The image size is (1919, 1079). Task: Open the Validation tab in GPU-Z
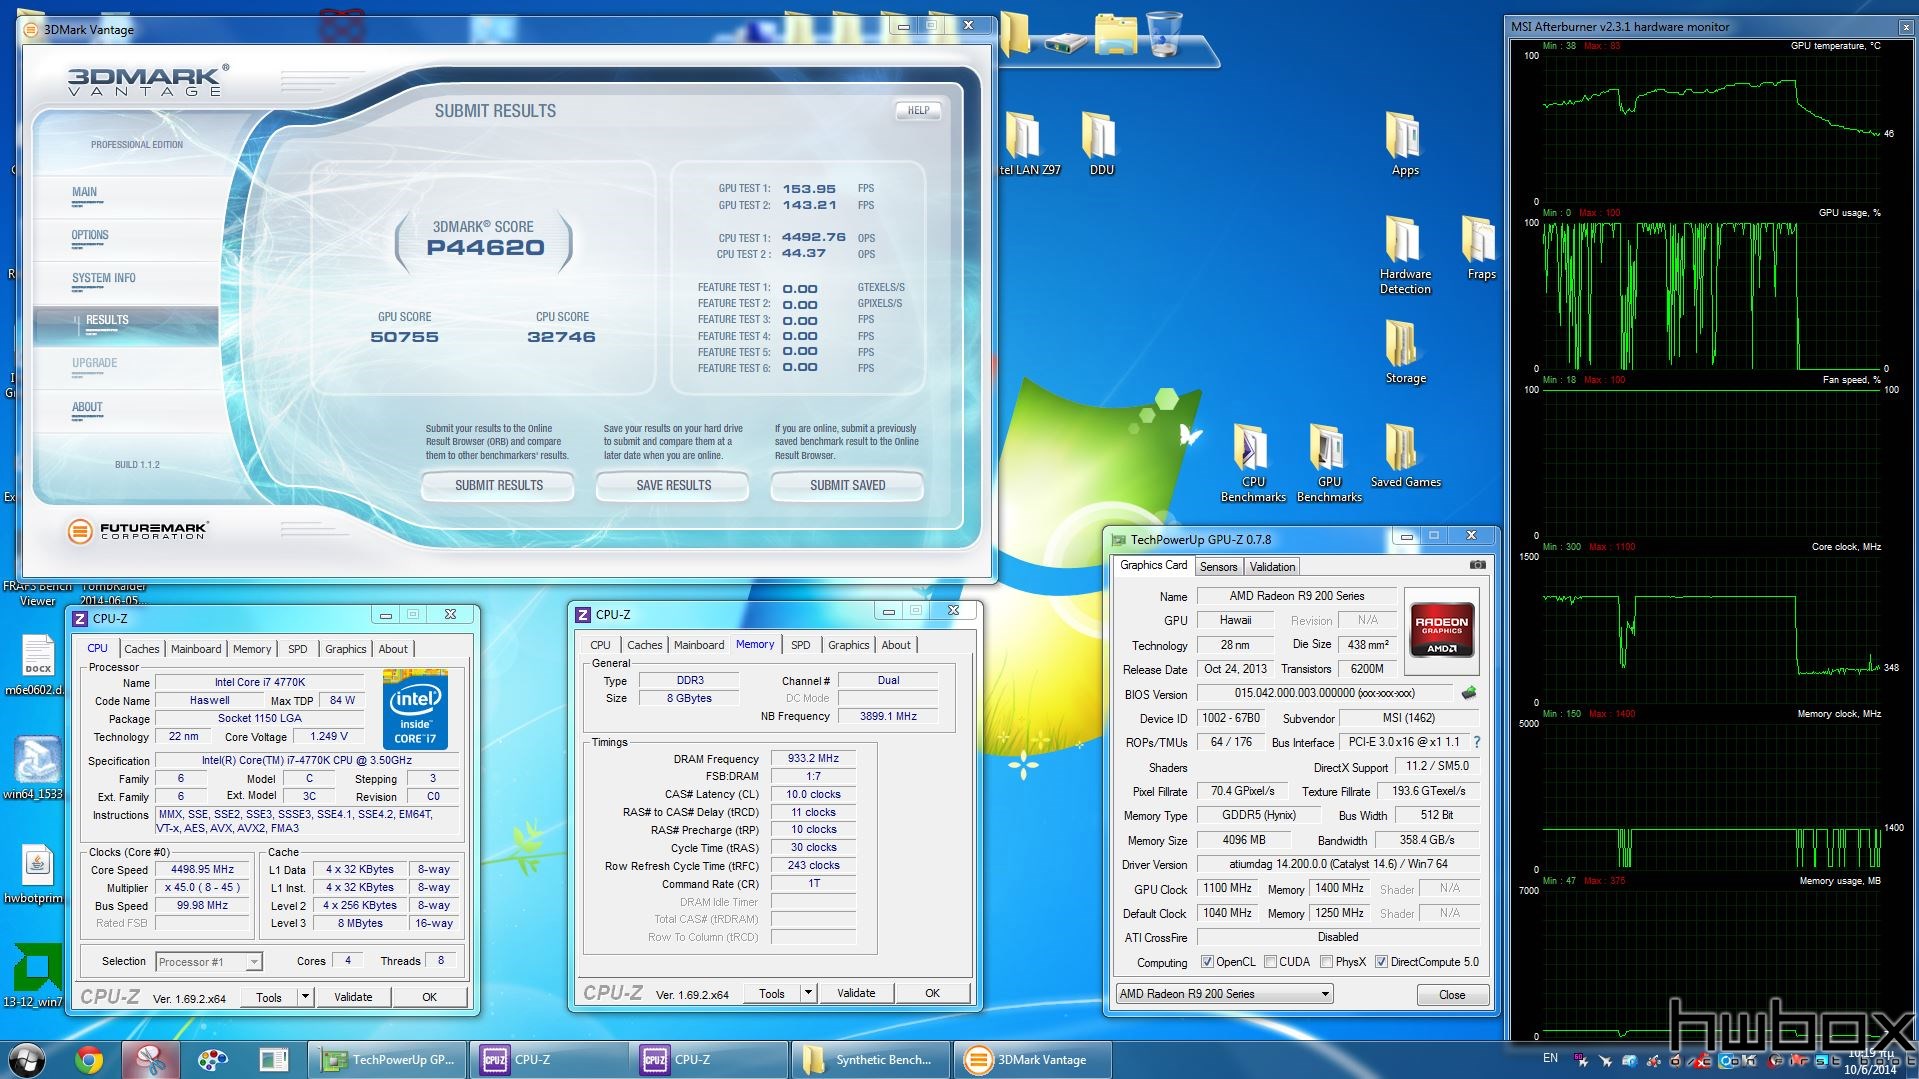click(1272, 567)
